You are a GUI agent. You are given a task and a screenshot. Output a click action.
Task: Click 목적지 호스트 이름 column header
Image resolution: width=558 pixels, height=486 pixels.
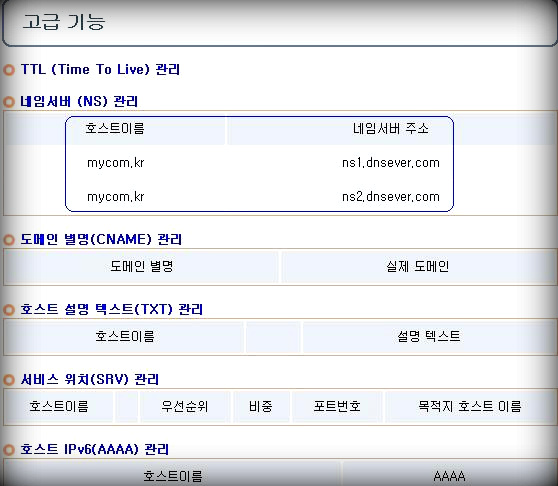[x=470, y=406]
